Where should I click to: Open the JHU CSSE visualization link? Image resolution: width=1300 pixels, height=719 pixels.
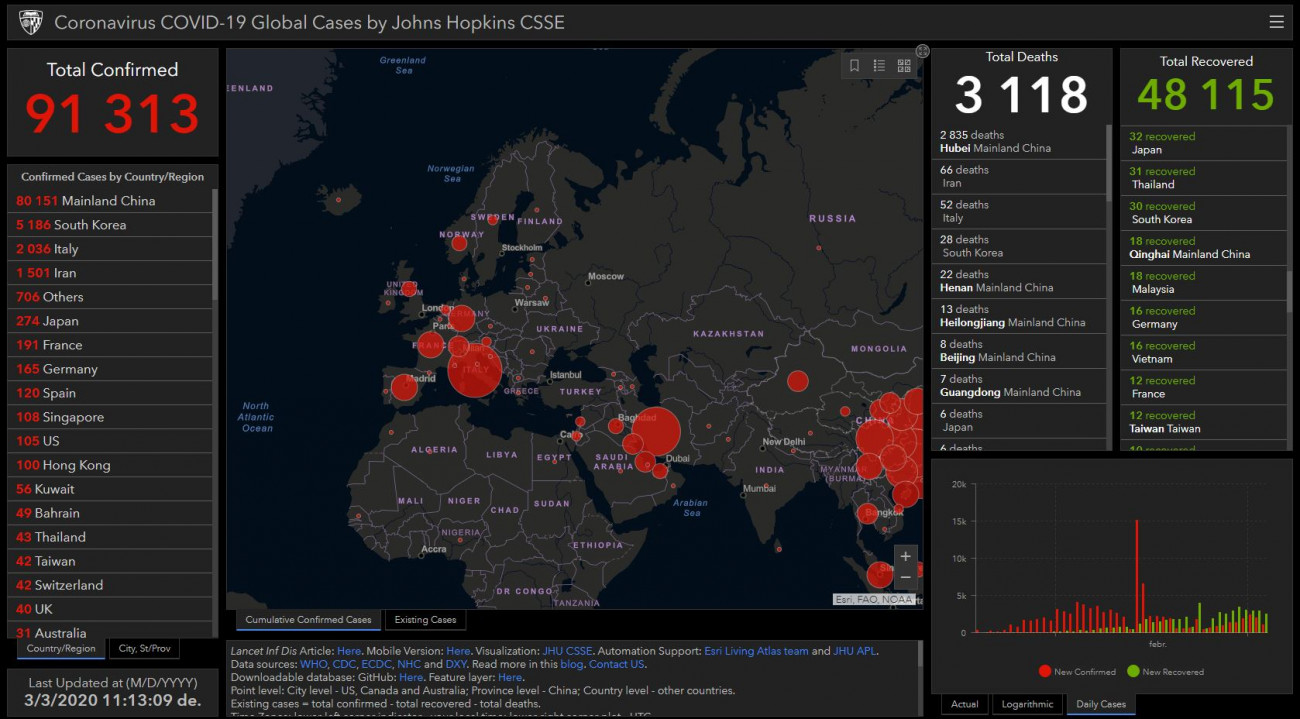566,651
